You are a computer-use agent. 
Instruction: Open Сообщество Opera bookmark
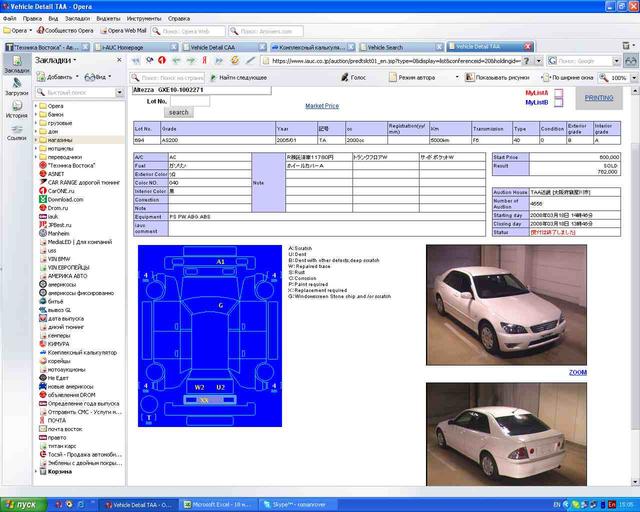pos(65,31)
